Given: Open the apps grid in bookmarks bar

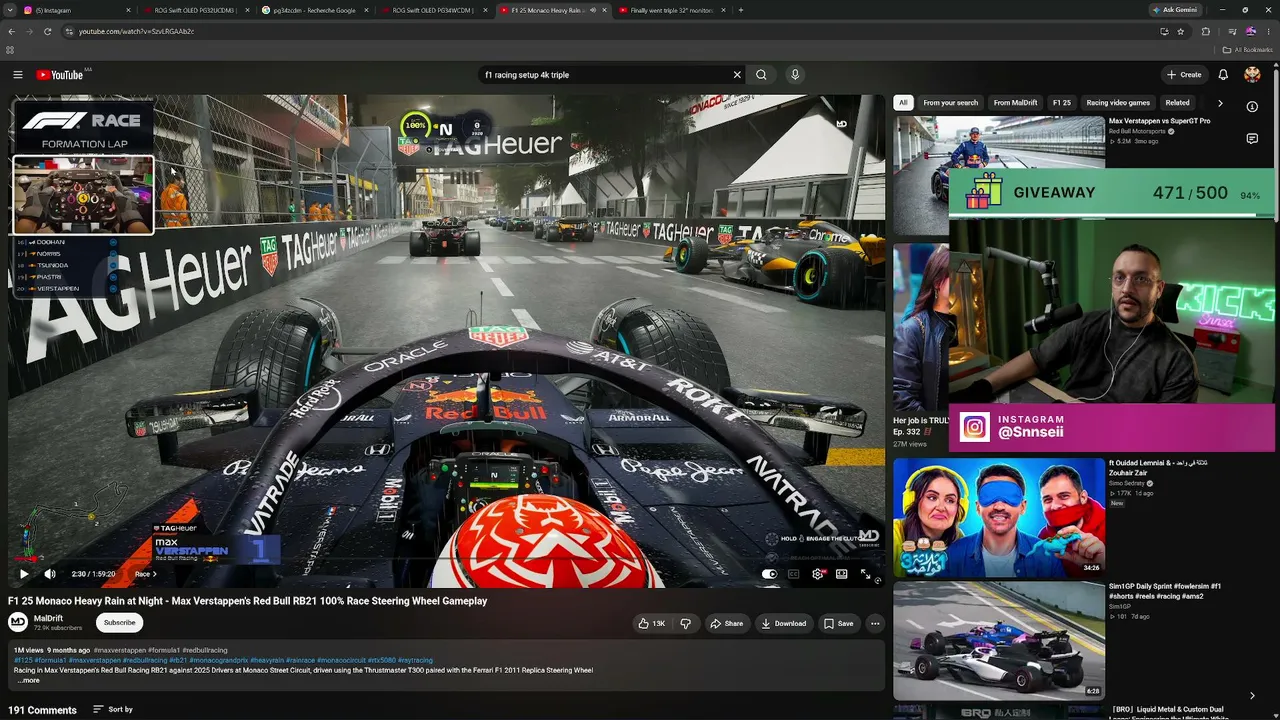Looking at the screenshot, I should click(x=10, y=49).
